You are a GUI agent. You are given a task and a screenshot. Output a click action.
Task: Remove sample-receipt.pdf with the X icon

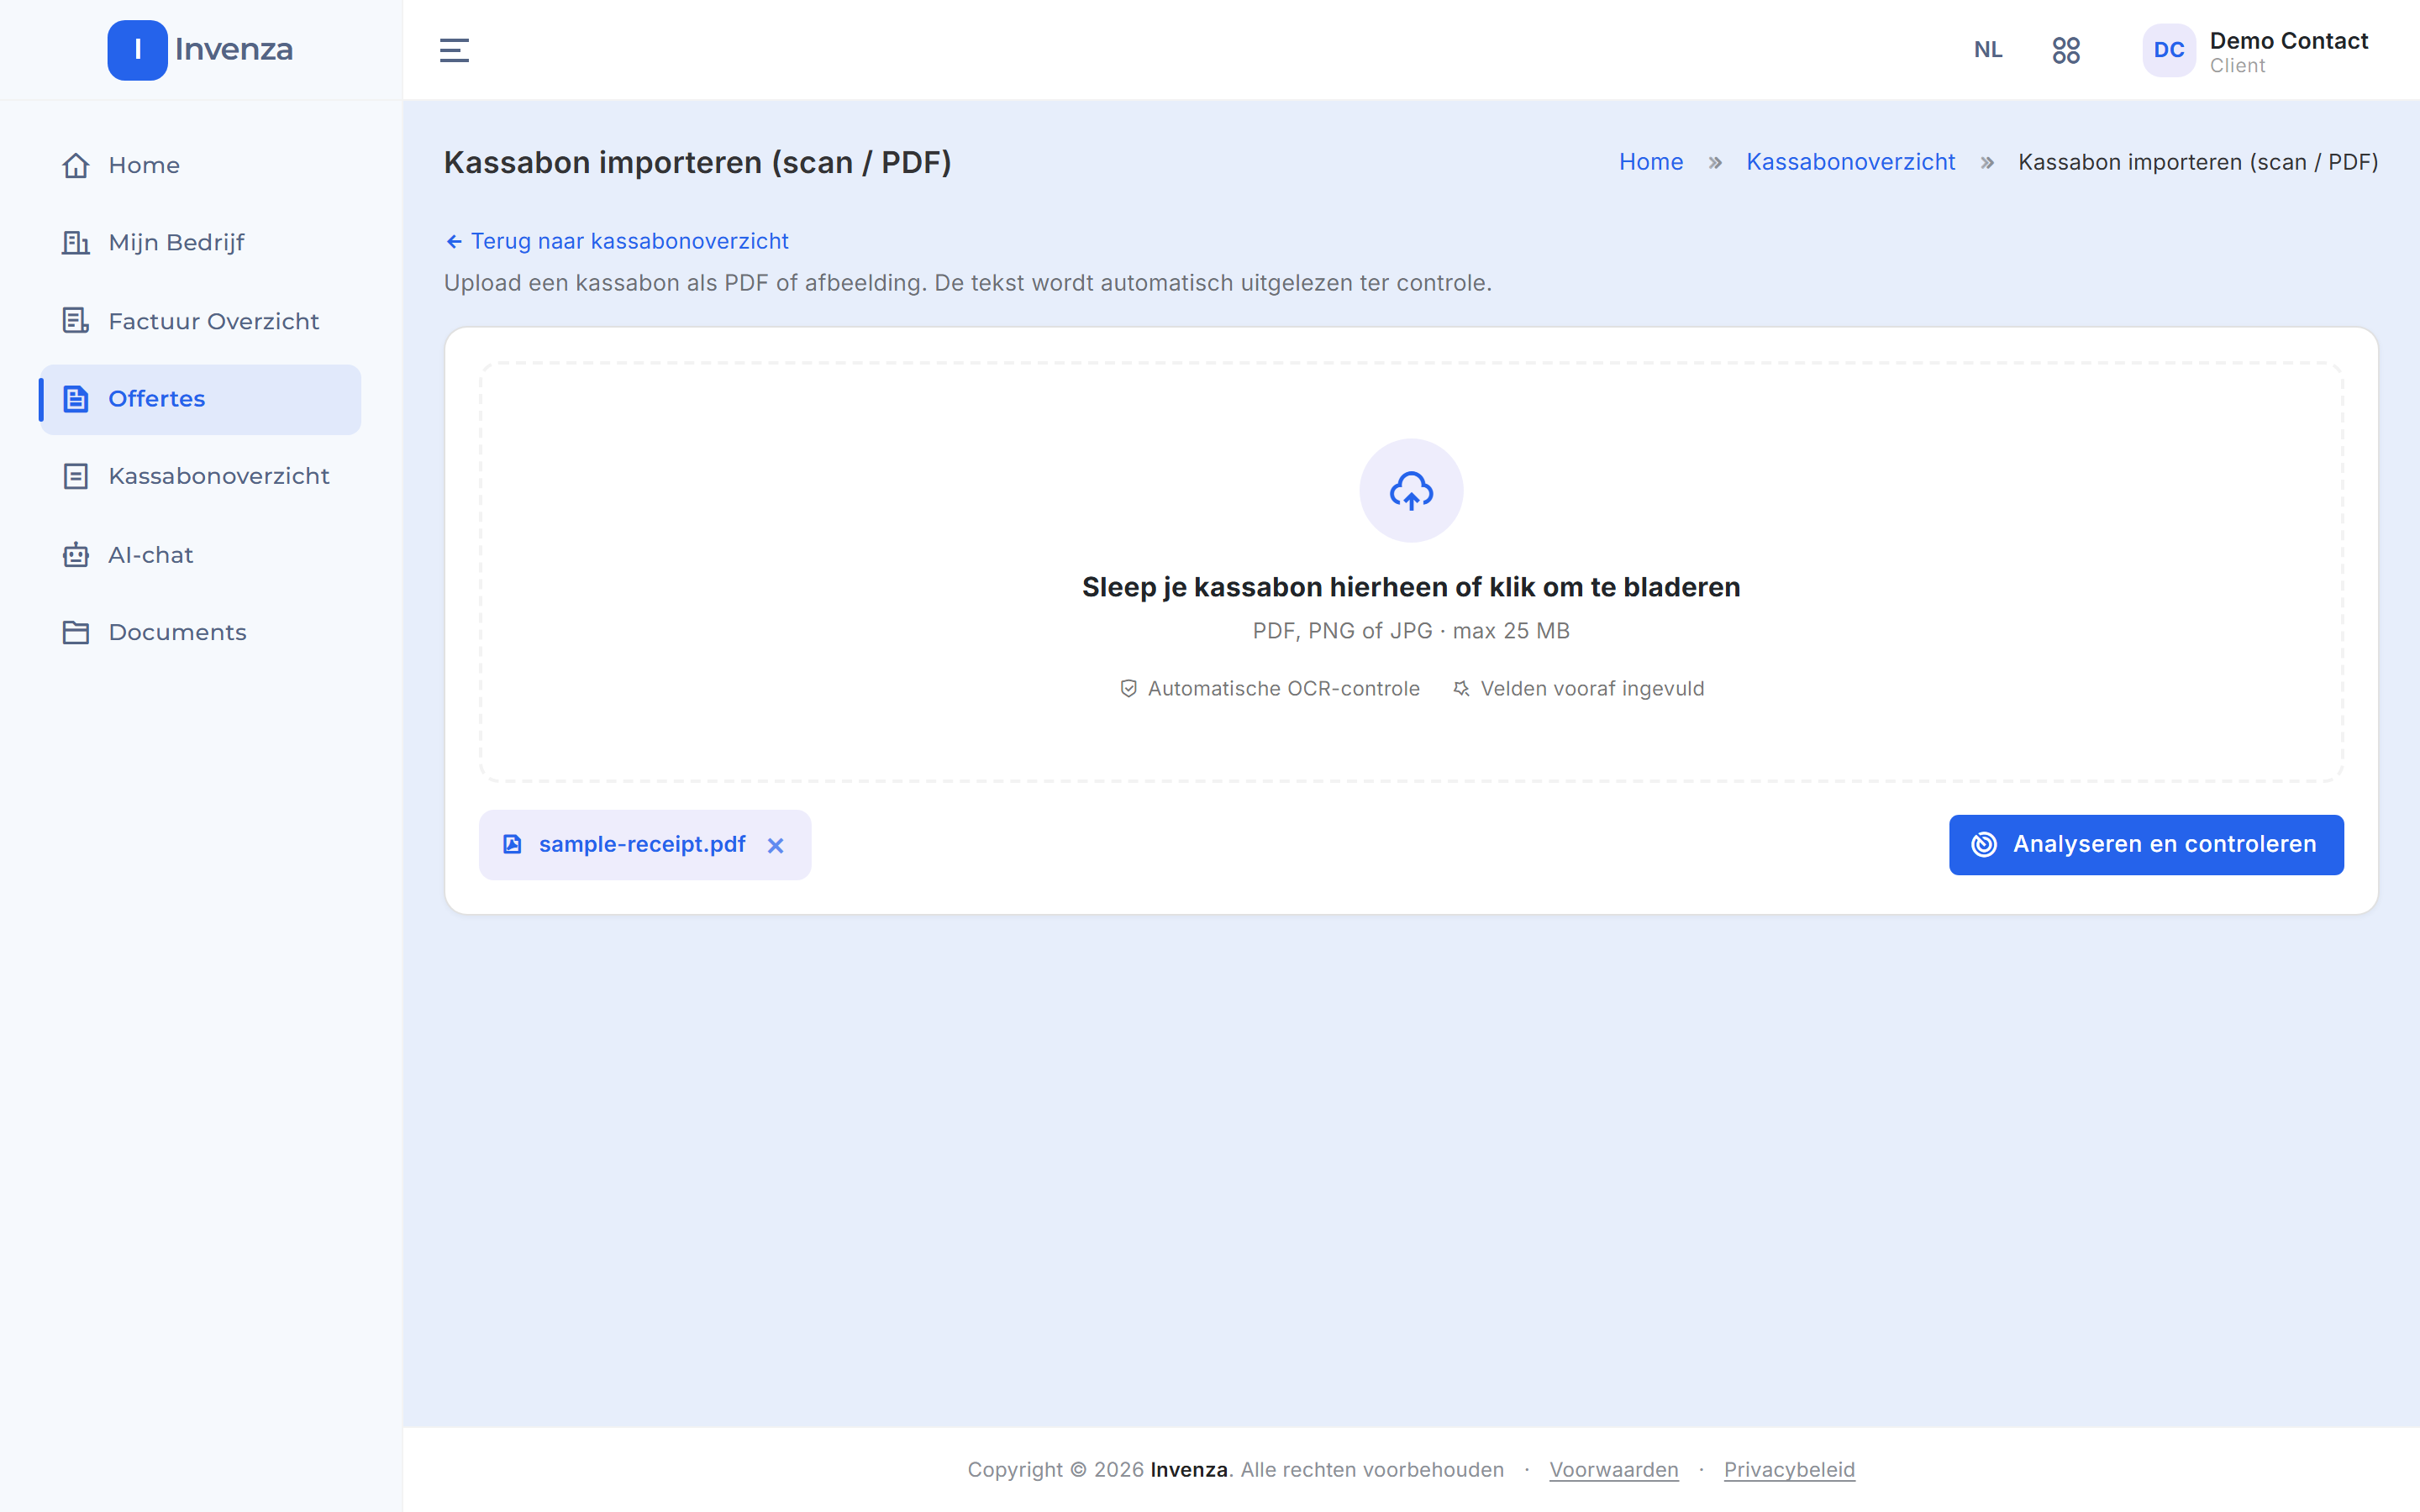pos(775,846)
